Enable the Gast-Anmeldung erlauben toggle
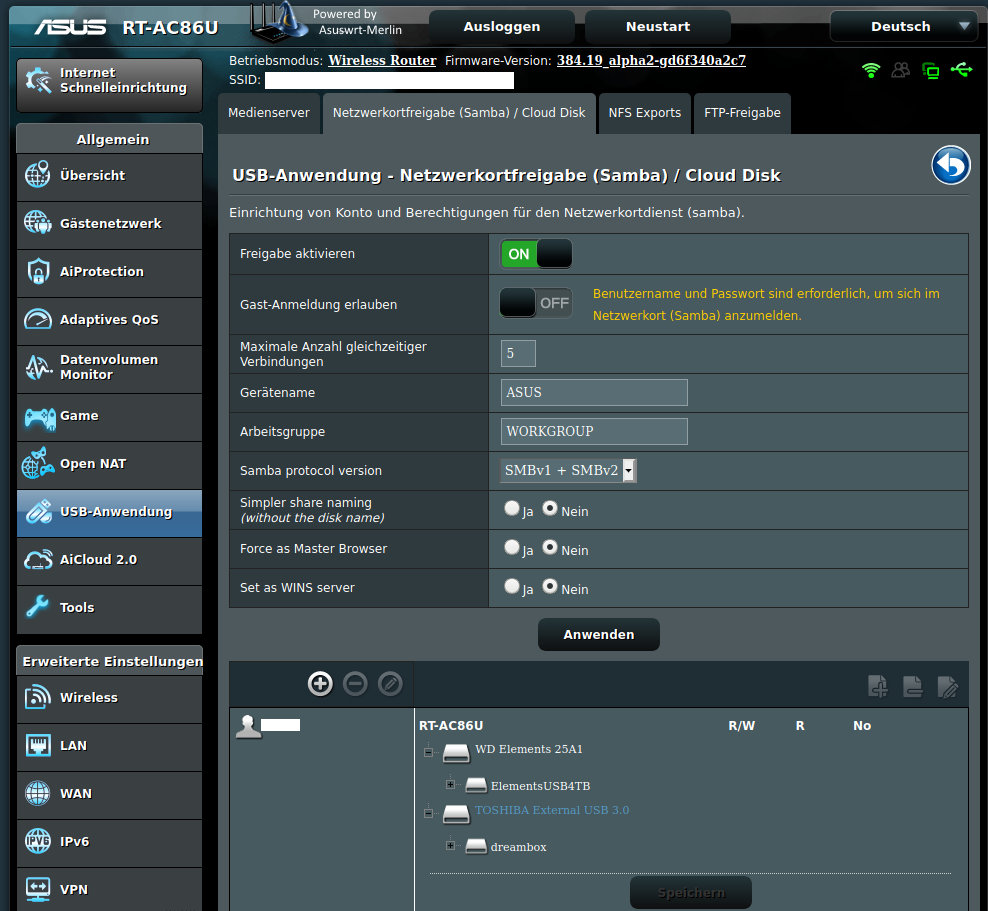This screenshot has width=988, height=911. 536,303
